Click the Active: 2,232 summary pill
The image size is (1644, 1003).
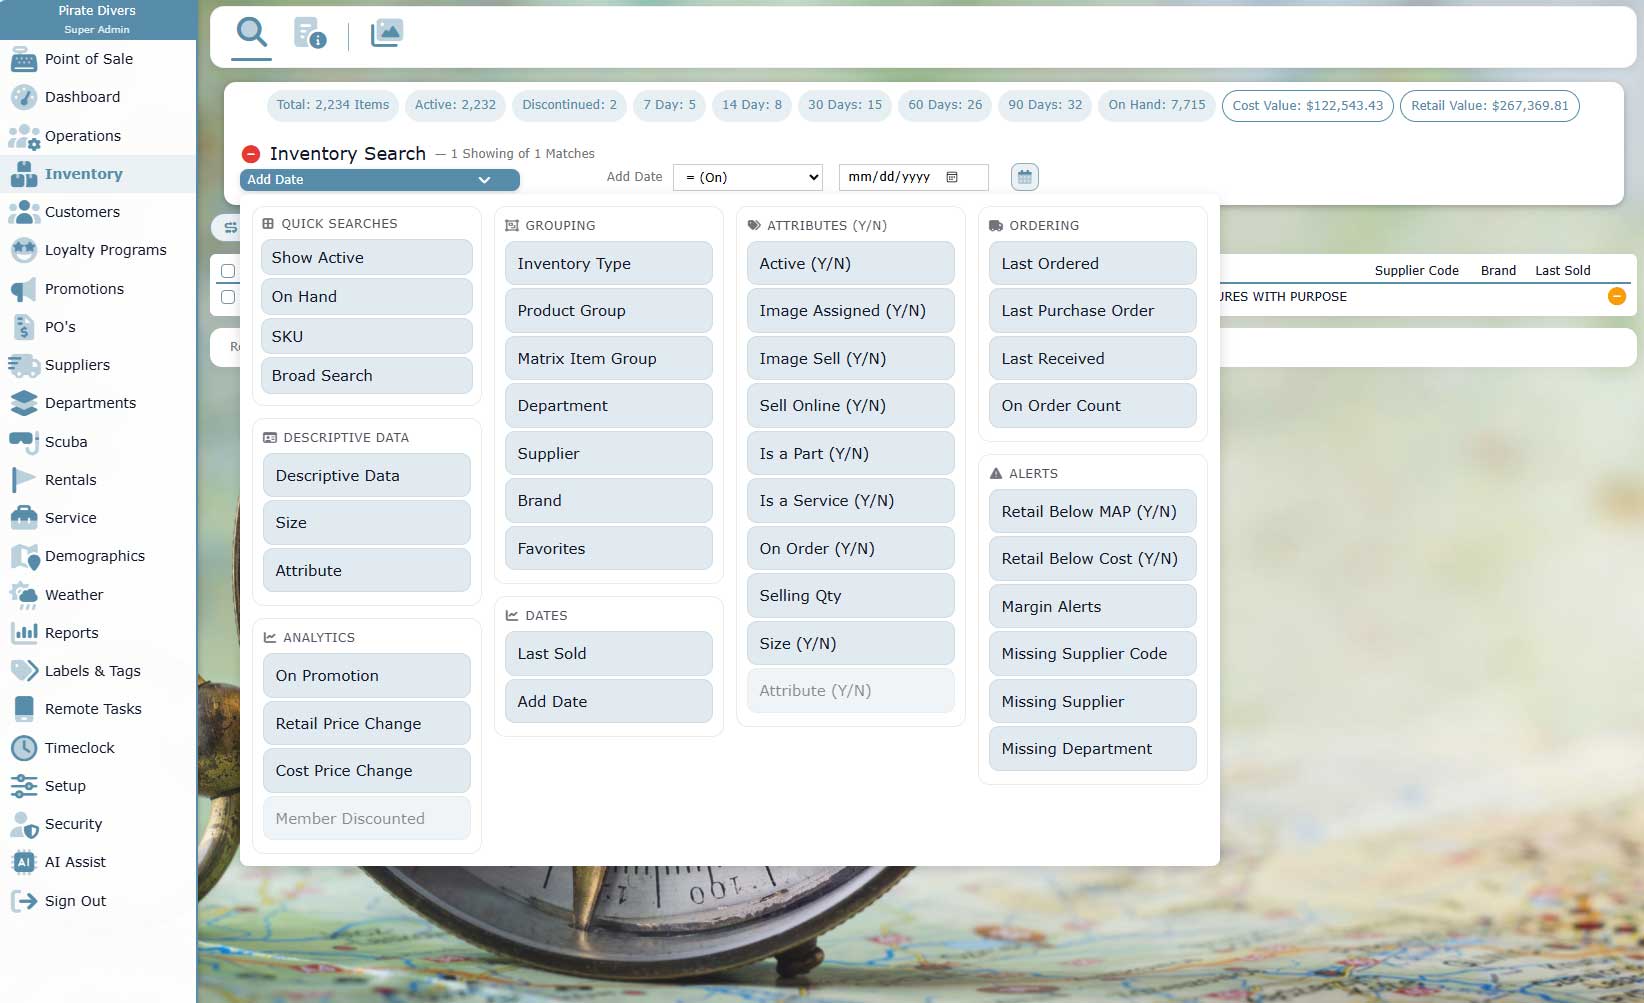coord(455,105)
